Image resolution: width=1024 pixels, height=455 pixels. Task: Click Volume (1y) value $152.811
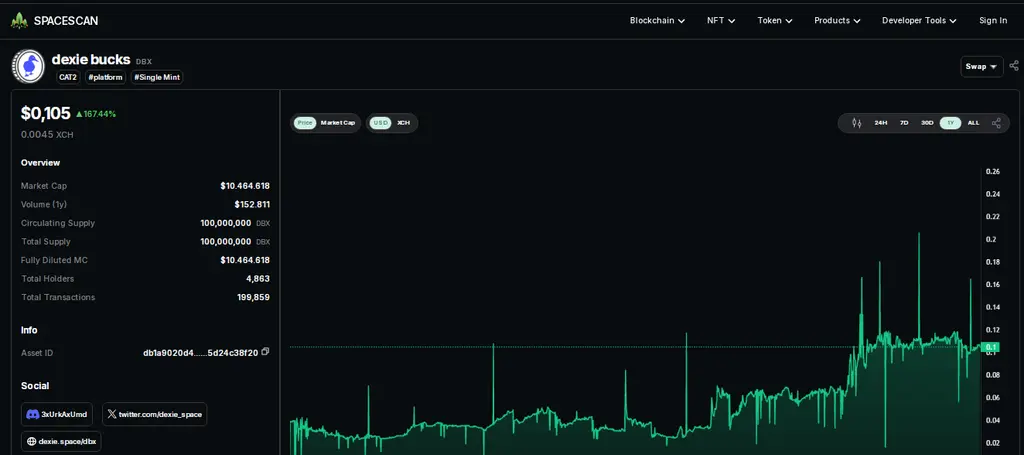click(x=252, y=204)
